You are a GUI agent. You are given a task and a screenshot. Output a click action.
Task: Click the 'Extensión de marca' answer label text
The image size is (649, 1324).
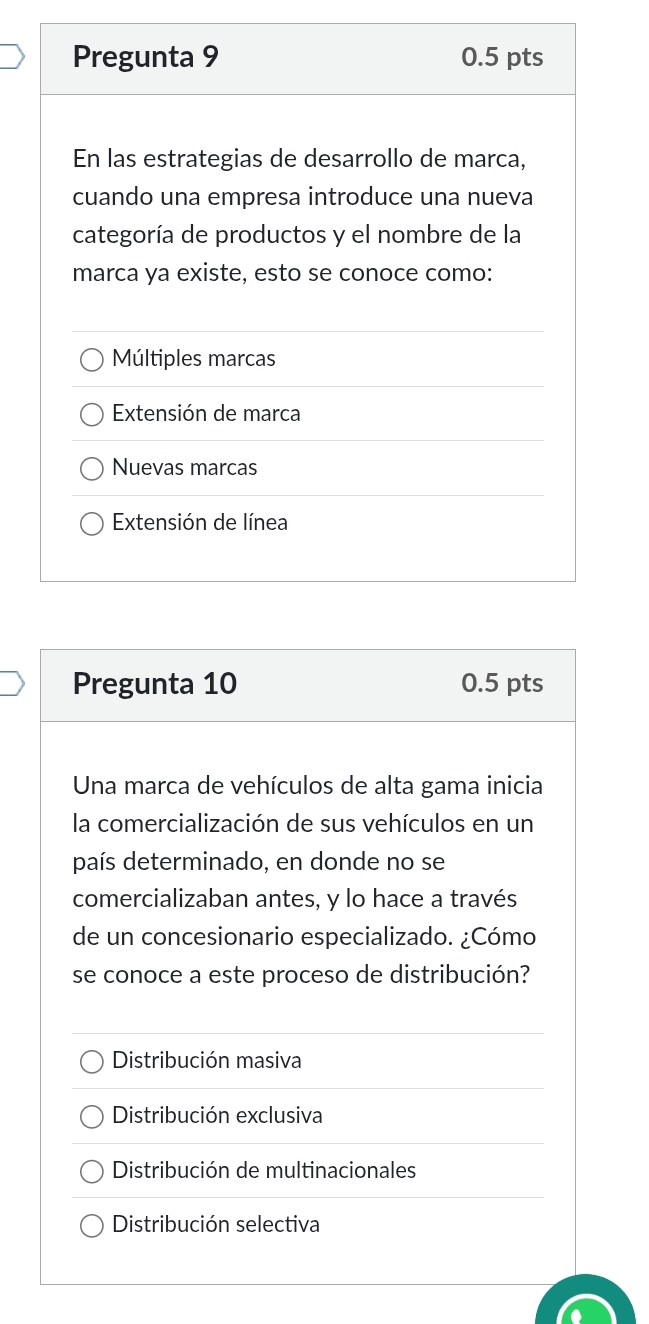[x=206, y=414]
